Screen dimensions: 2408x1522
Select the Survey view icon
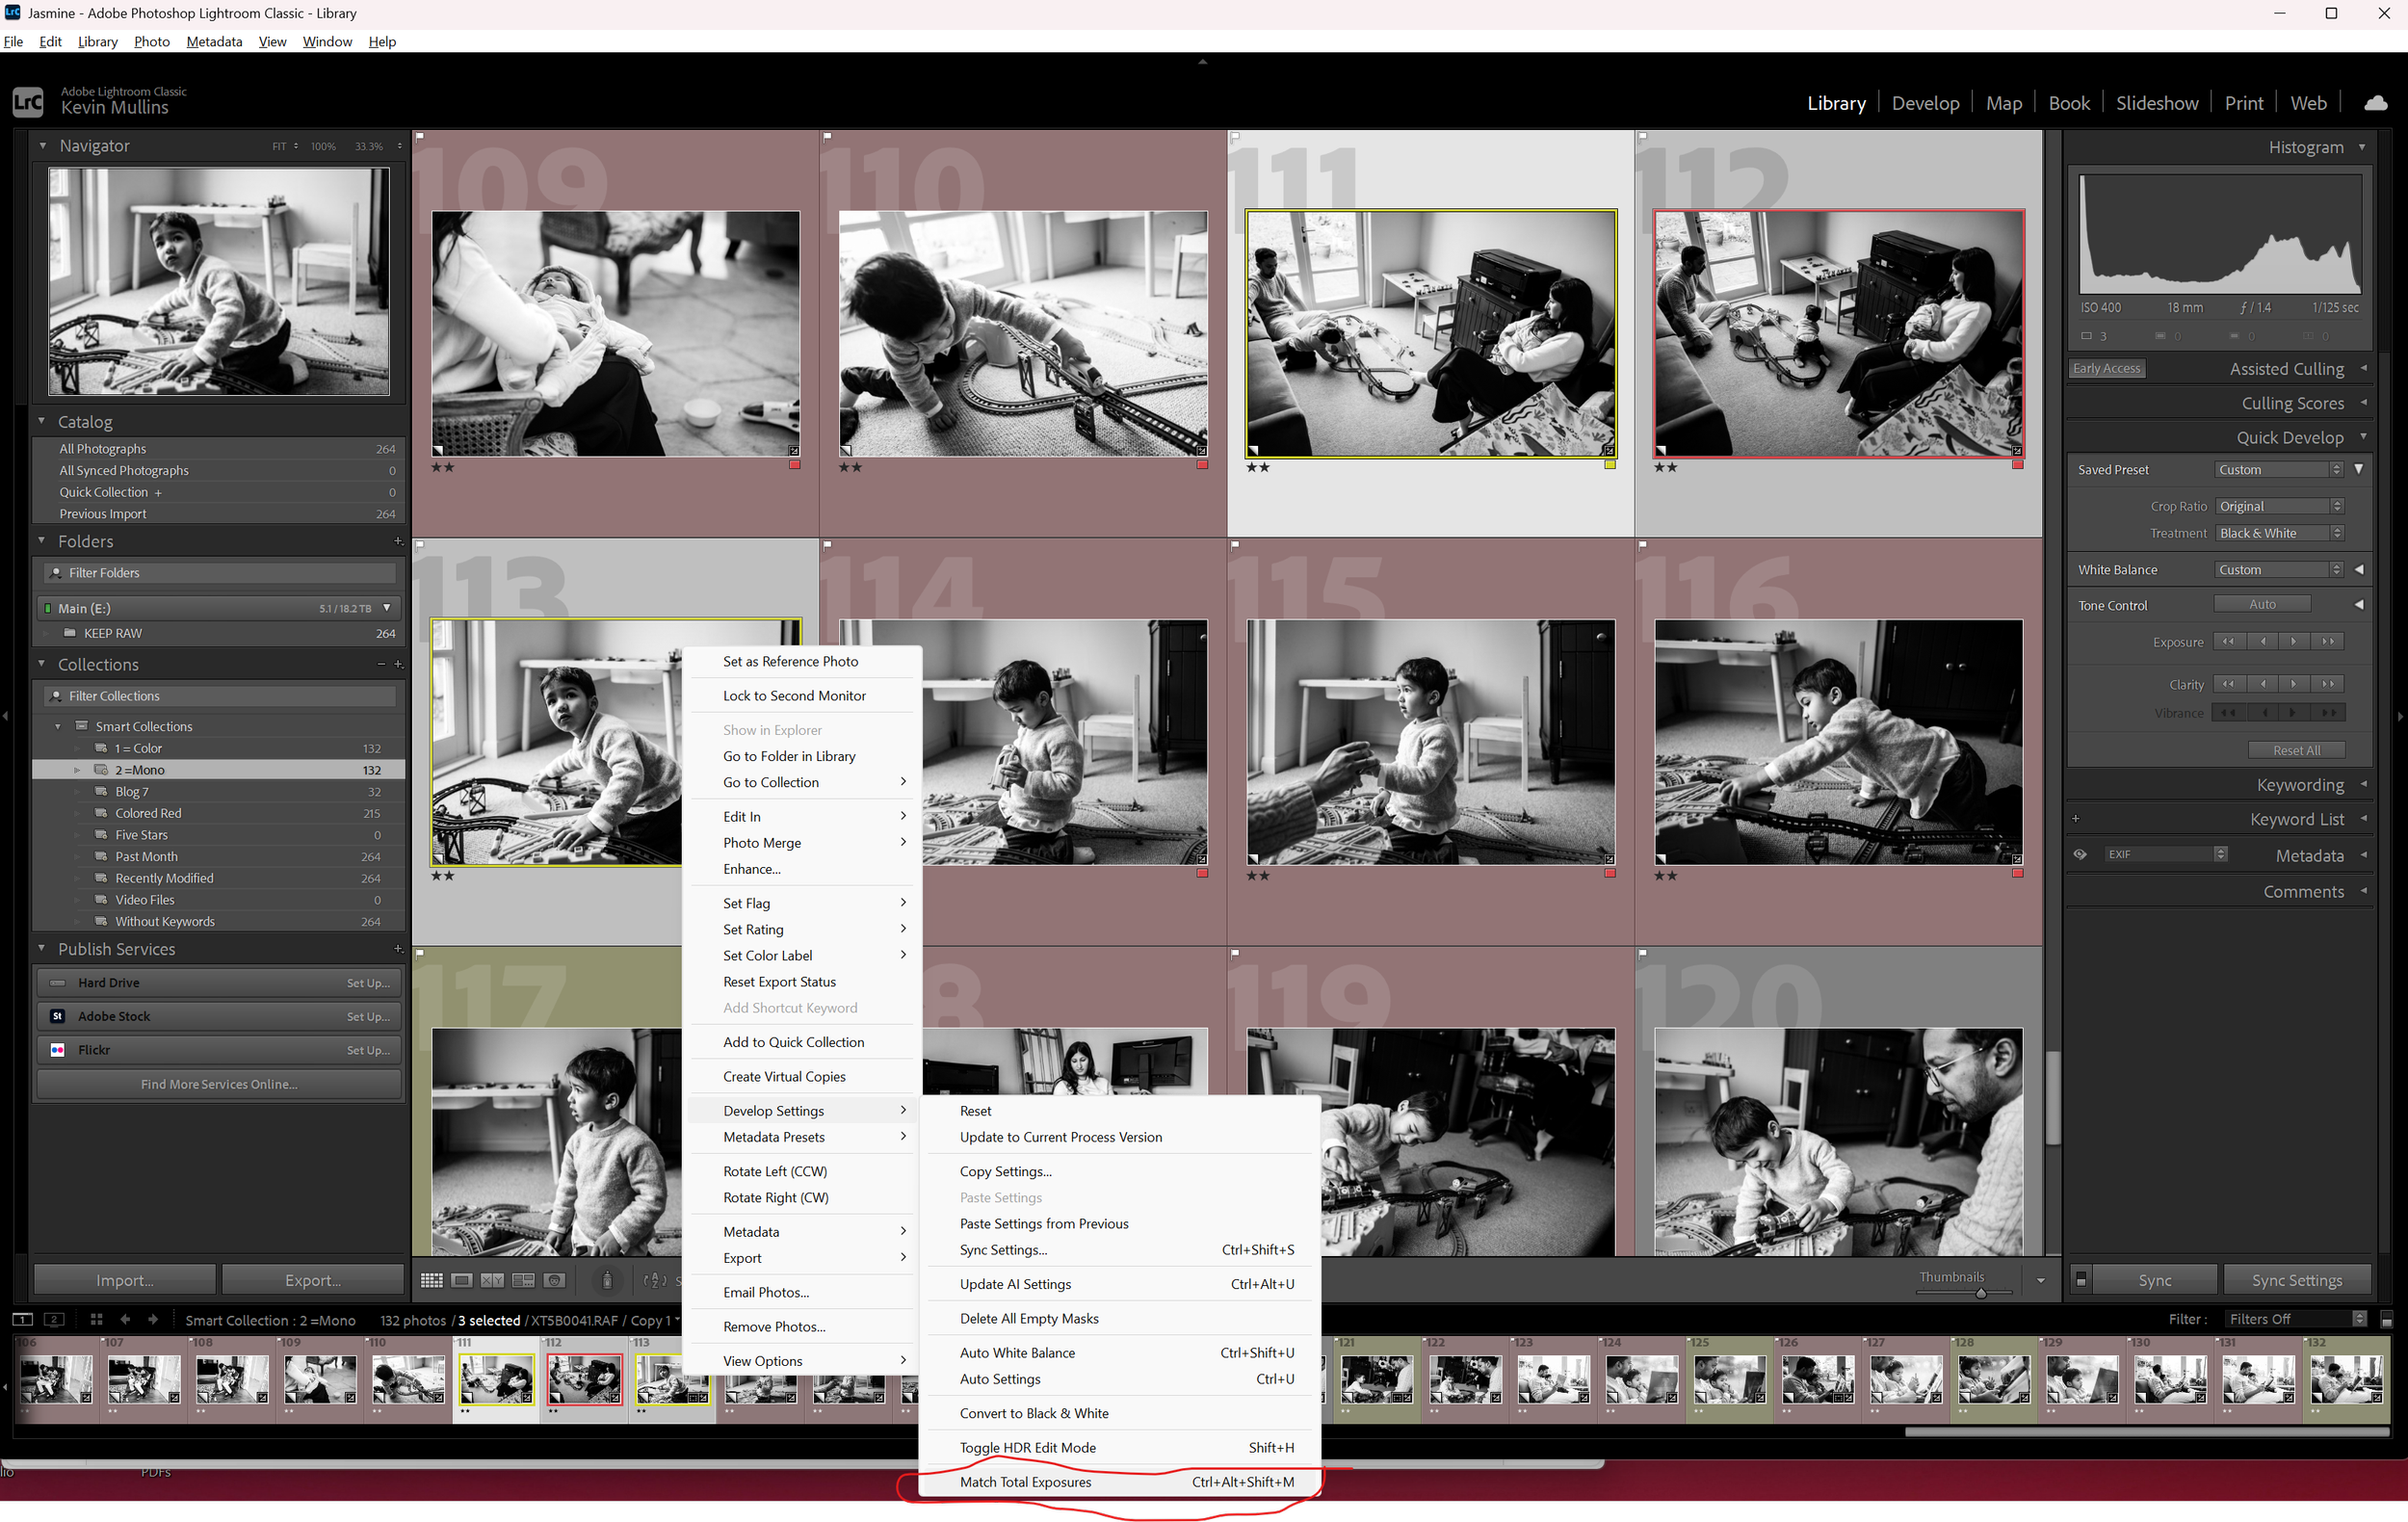(524, 1279)
